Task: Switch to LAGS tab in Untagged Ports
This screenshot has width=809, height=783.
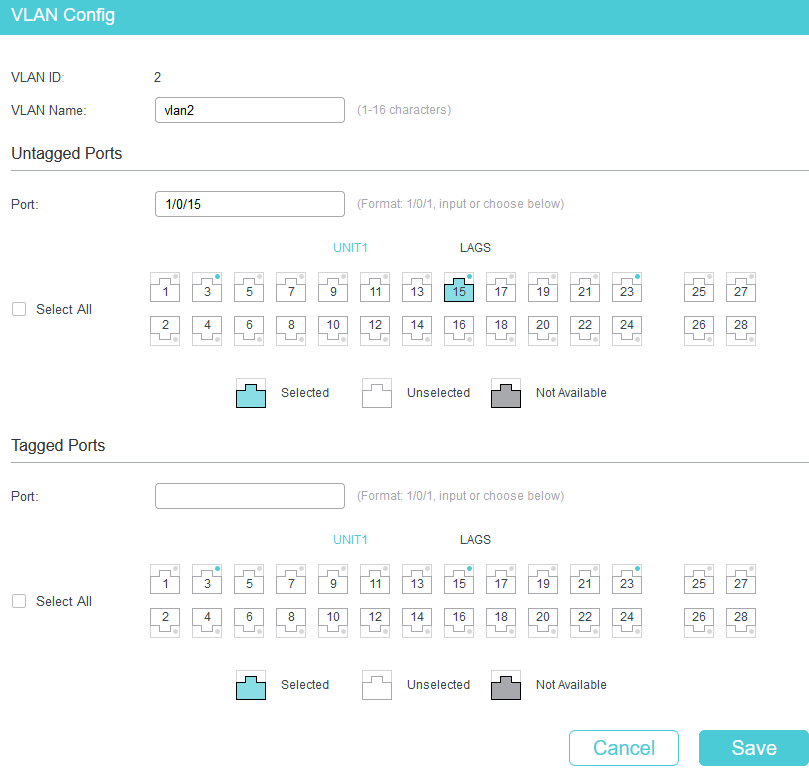Action: pos(475,248)
